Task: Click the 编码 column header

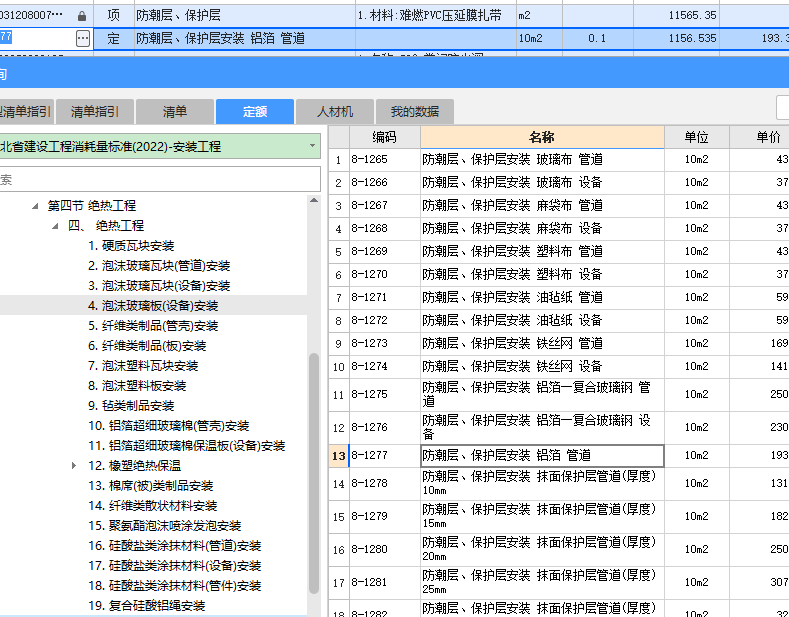Action: click(x=384, y=137)
